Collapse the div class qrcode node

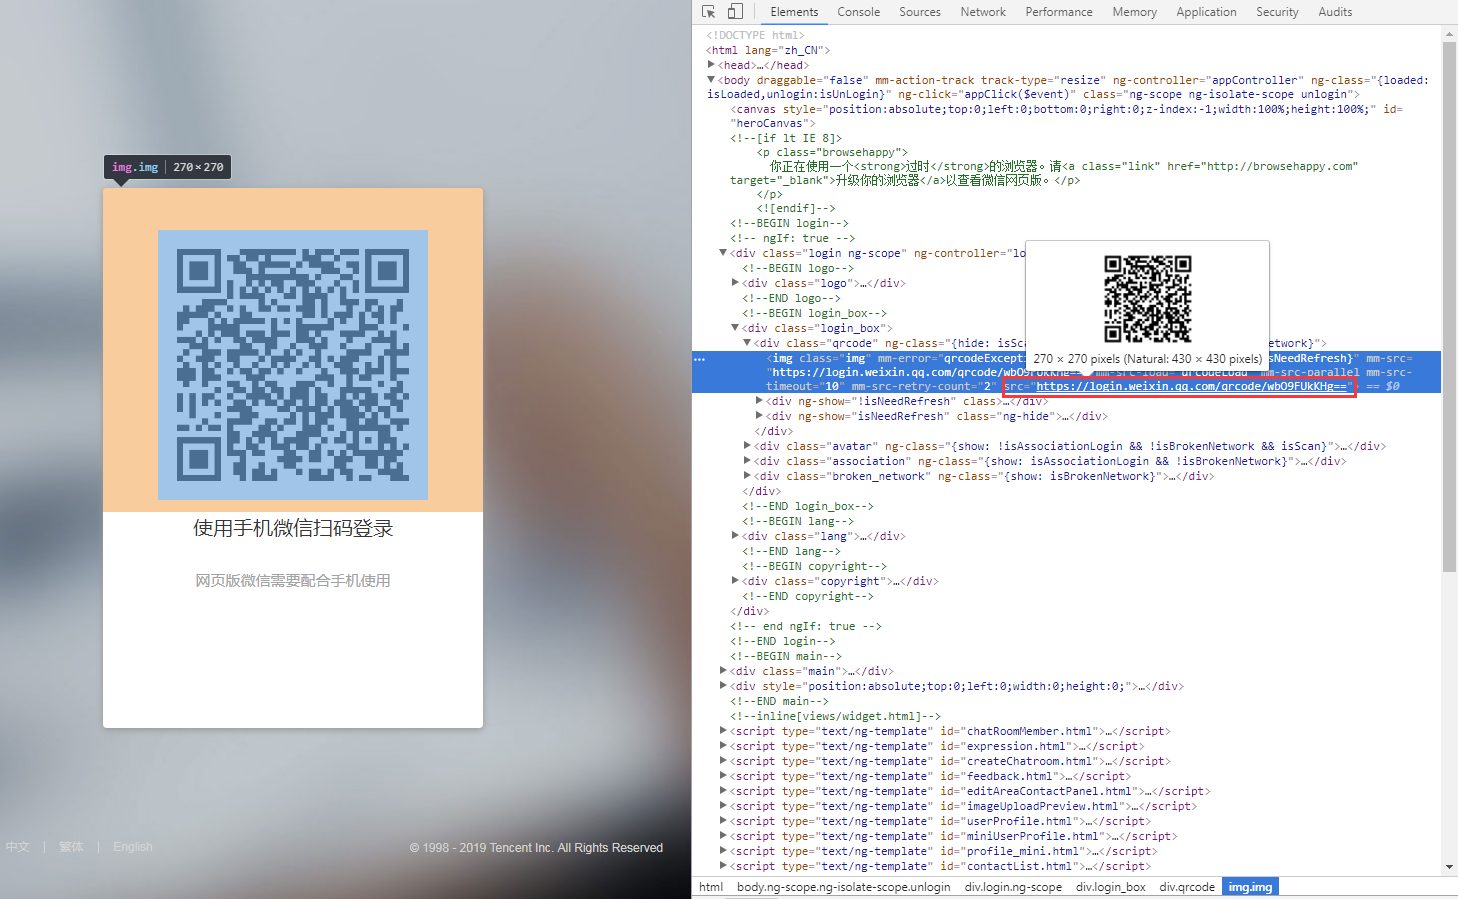coord(747,343)
